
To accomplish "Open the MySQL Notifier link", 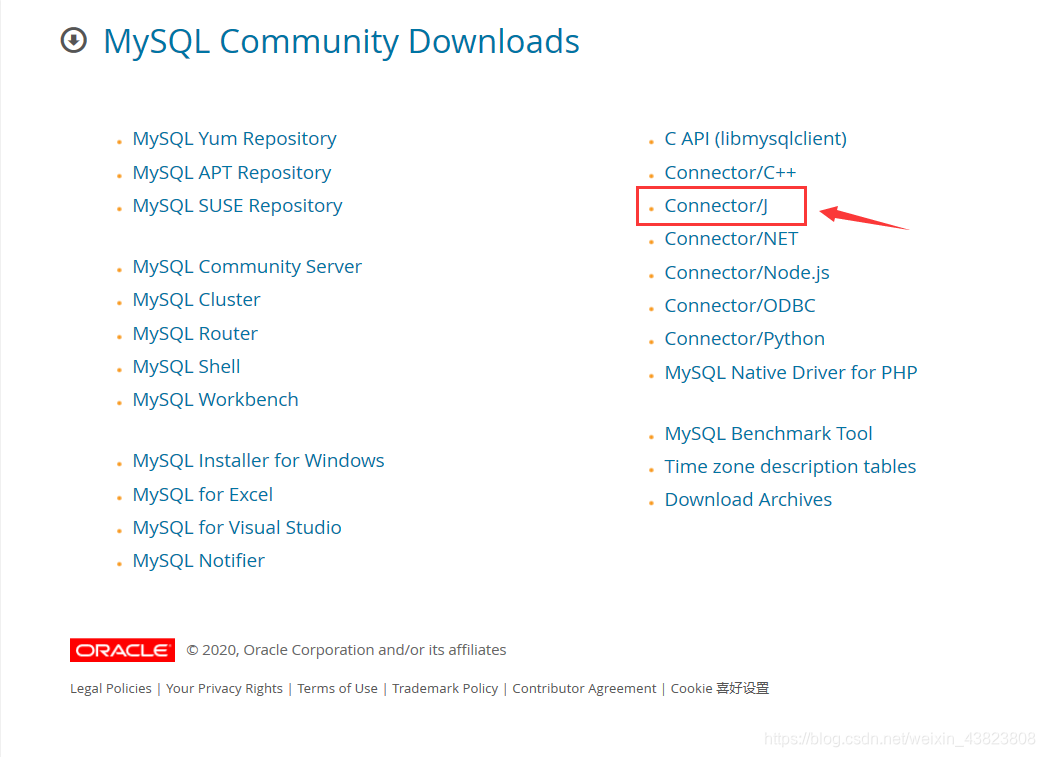I will coord(199,560).
